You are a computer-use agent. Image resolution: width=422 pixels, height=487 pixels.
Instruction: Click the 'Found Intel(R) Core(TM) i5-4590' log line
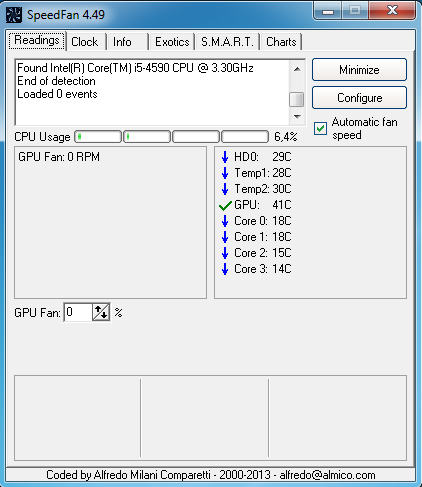[135, 68]
